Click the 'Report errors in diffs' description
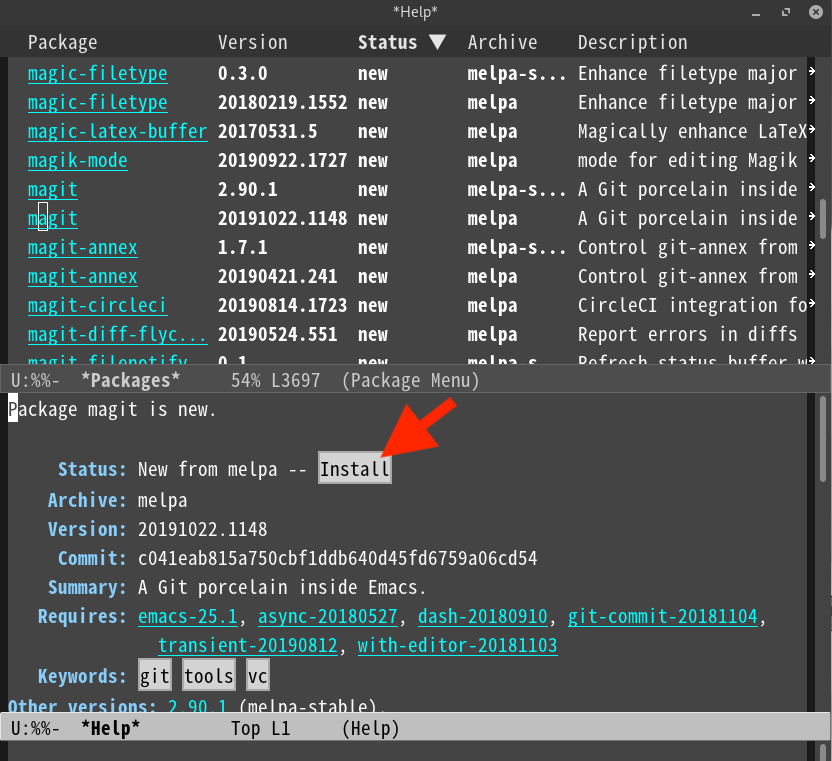Screen dimensions: 832x761 (x=688, y=335)
